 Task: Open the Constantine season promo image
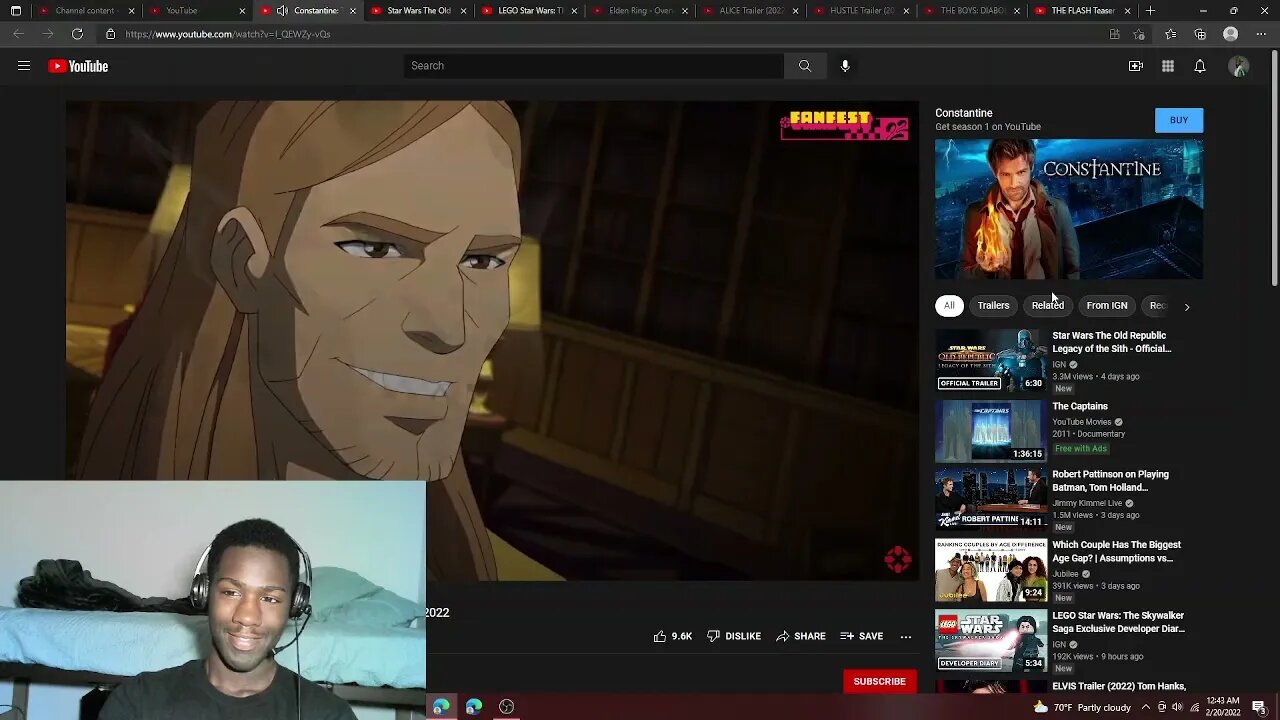coord(1069,209)
